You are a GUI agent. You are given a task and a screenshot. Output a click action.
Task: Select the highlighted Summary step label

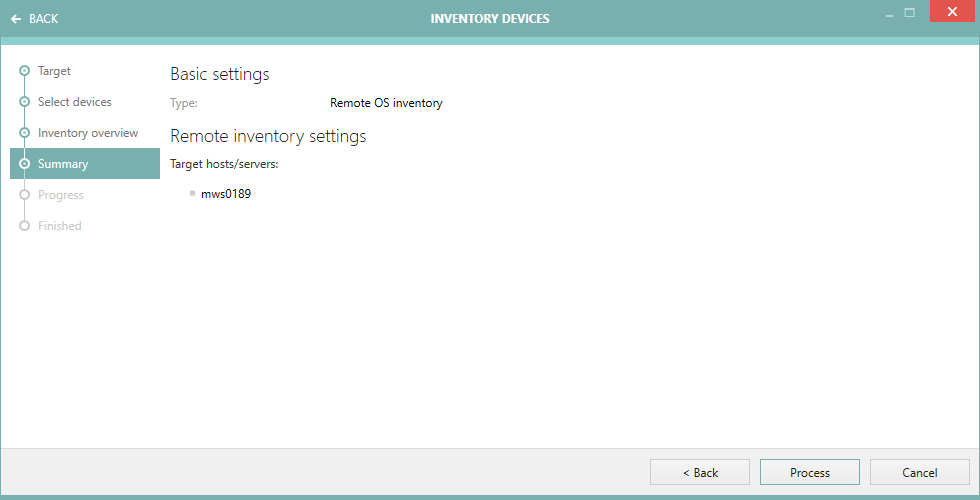point(63,164)
